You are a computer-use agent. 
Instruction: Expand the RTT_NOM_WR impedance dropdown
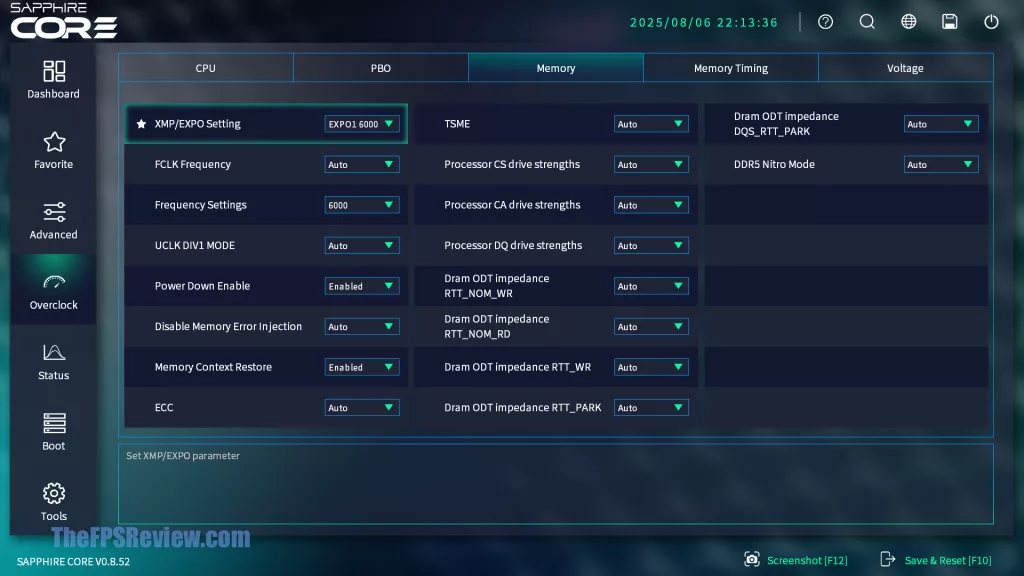[x=651, y=286]
